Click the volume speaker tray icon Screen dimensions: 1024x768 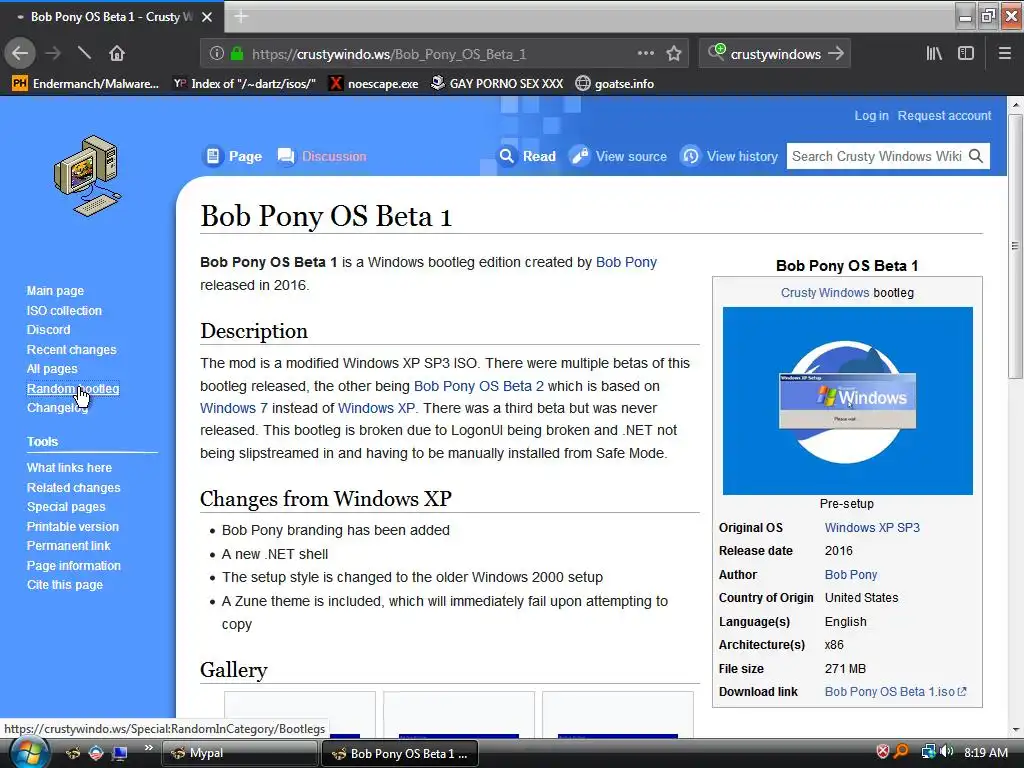point(947,752)
